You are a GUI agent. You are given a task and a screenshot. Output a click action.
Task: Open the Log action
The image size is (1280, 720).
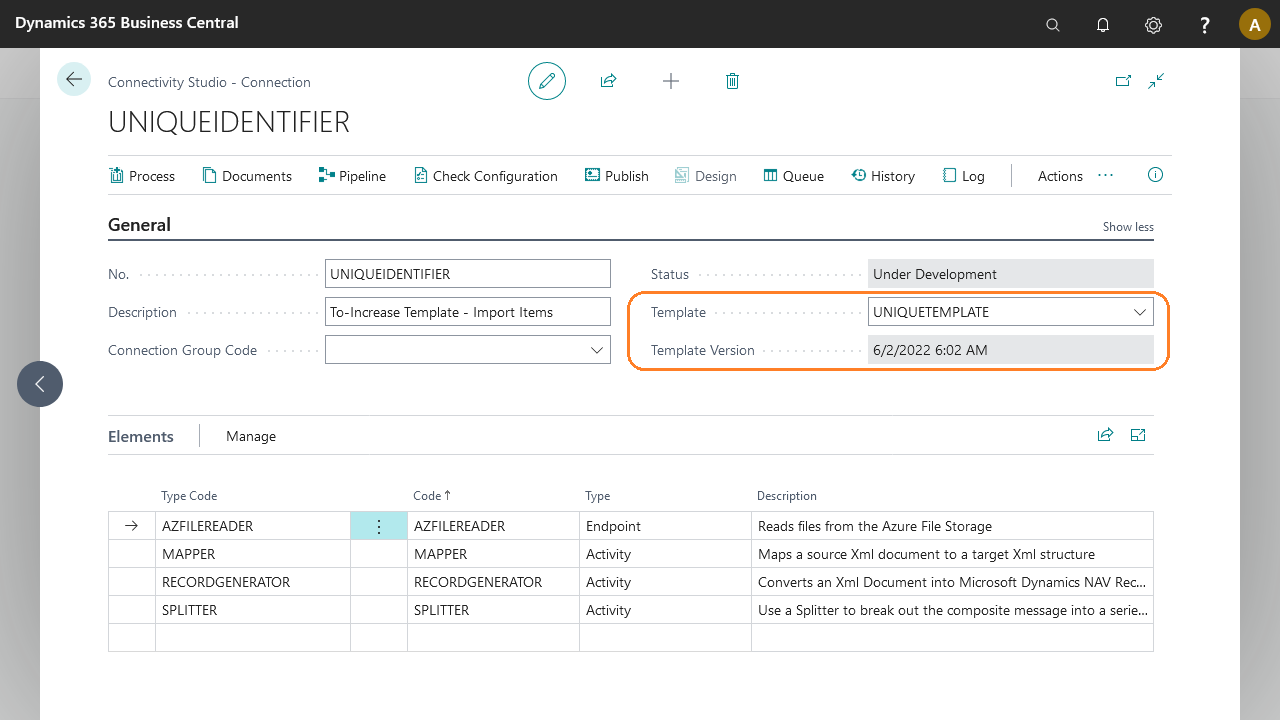(964, 176)
